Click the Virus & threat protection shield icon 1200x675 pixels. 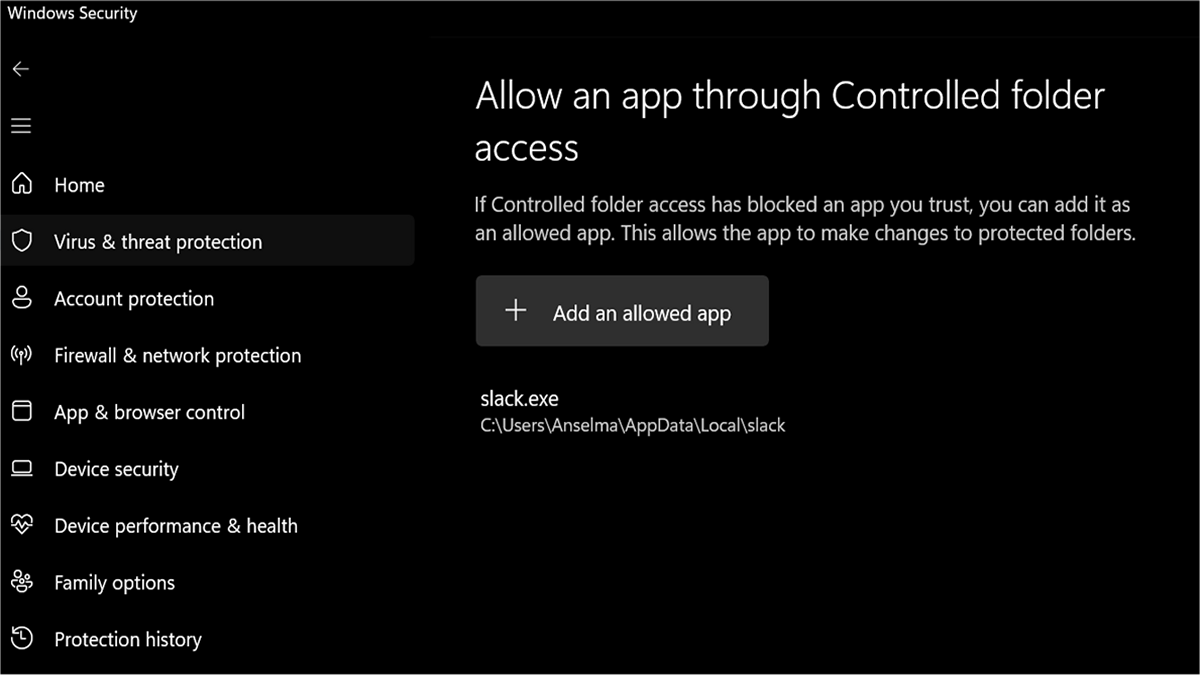tap(21, 241)
